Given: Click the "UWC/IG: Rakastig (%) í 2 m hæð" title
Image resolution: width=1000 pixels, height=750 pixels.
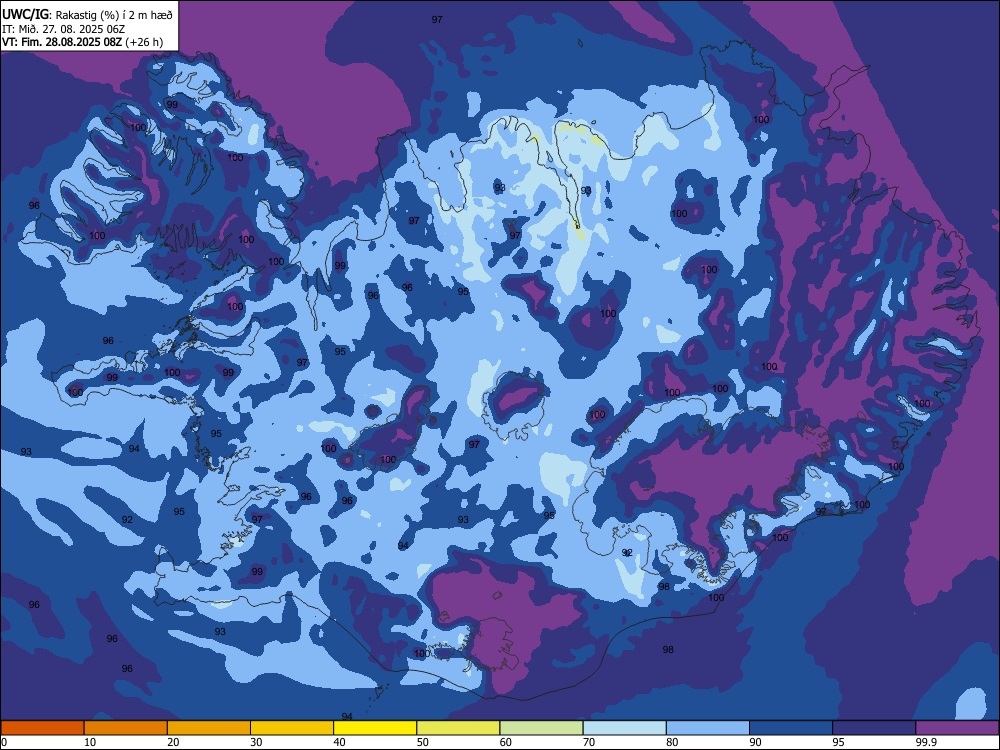Looking at the screenshot, I should tap(87, 15).
